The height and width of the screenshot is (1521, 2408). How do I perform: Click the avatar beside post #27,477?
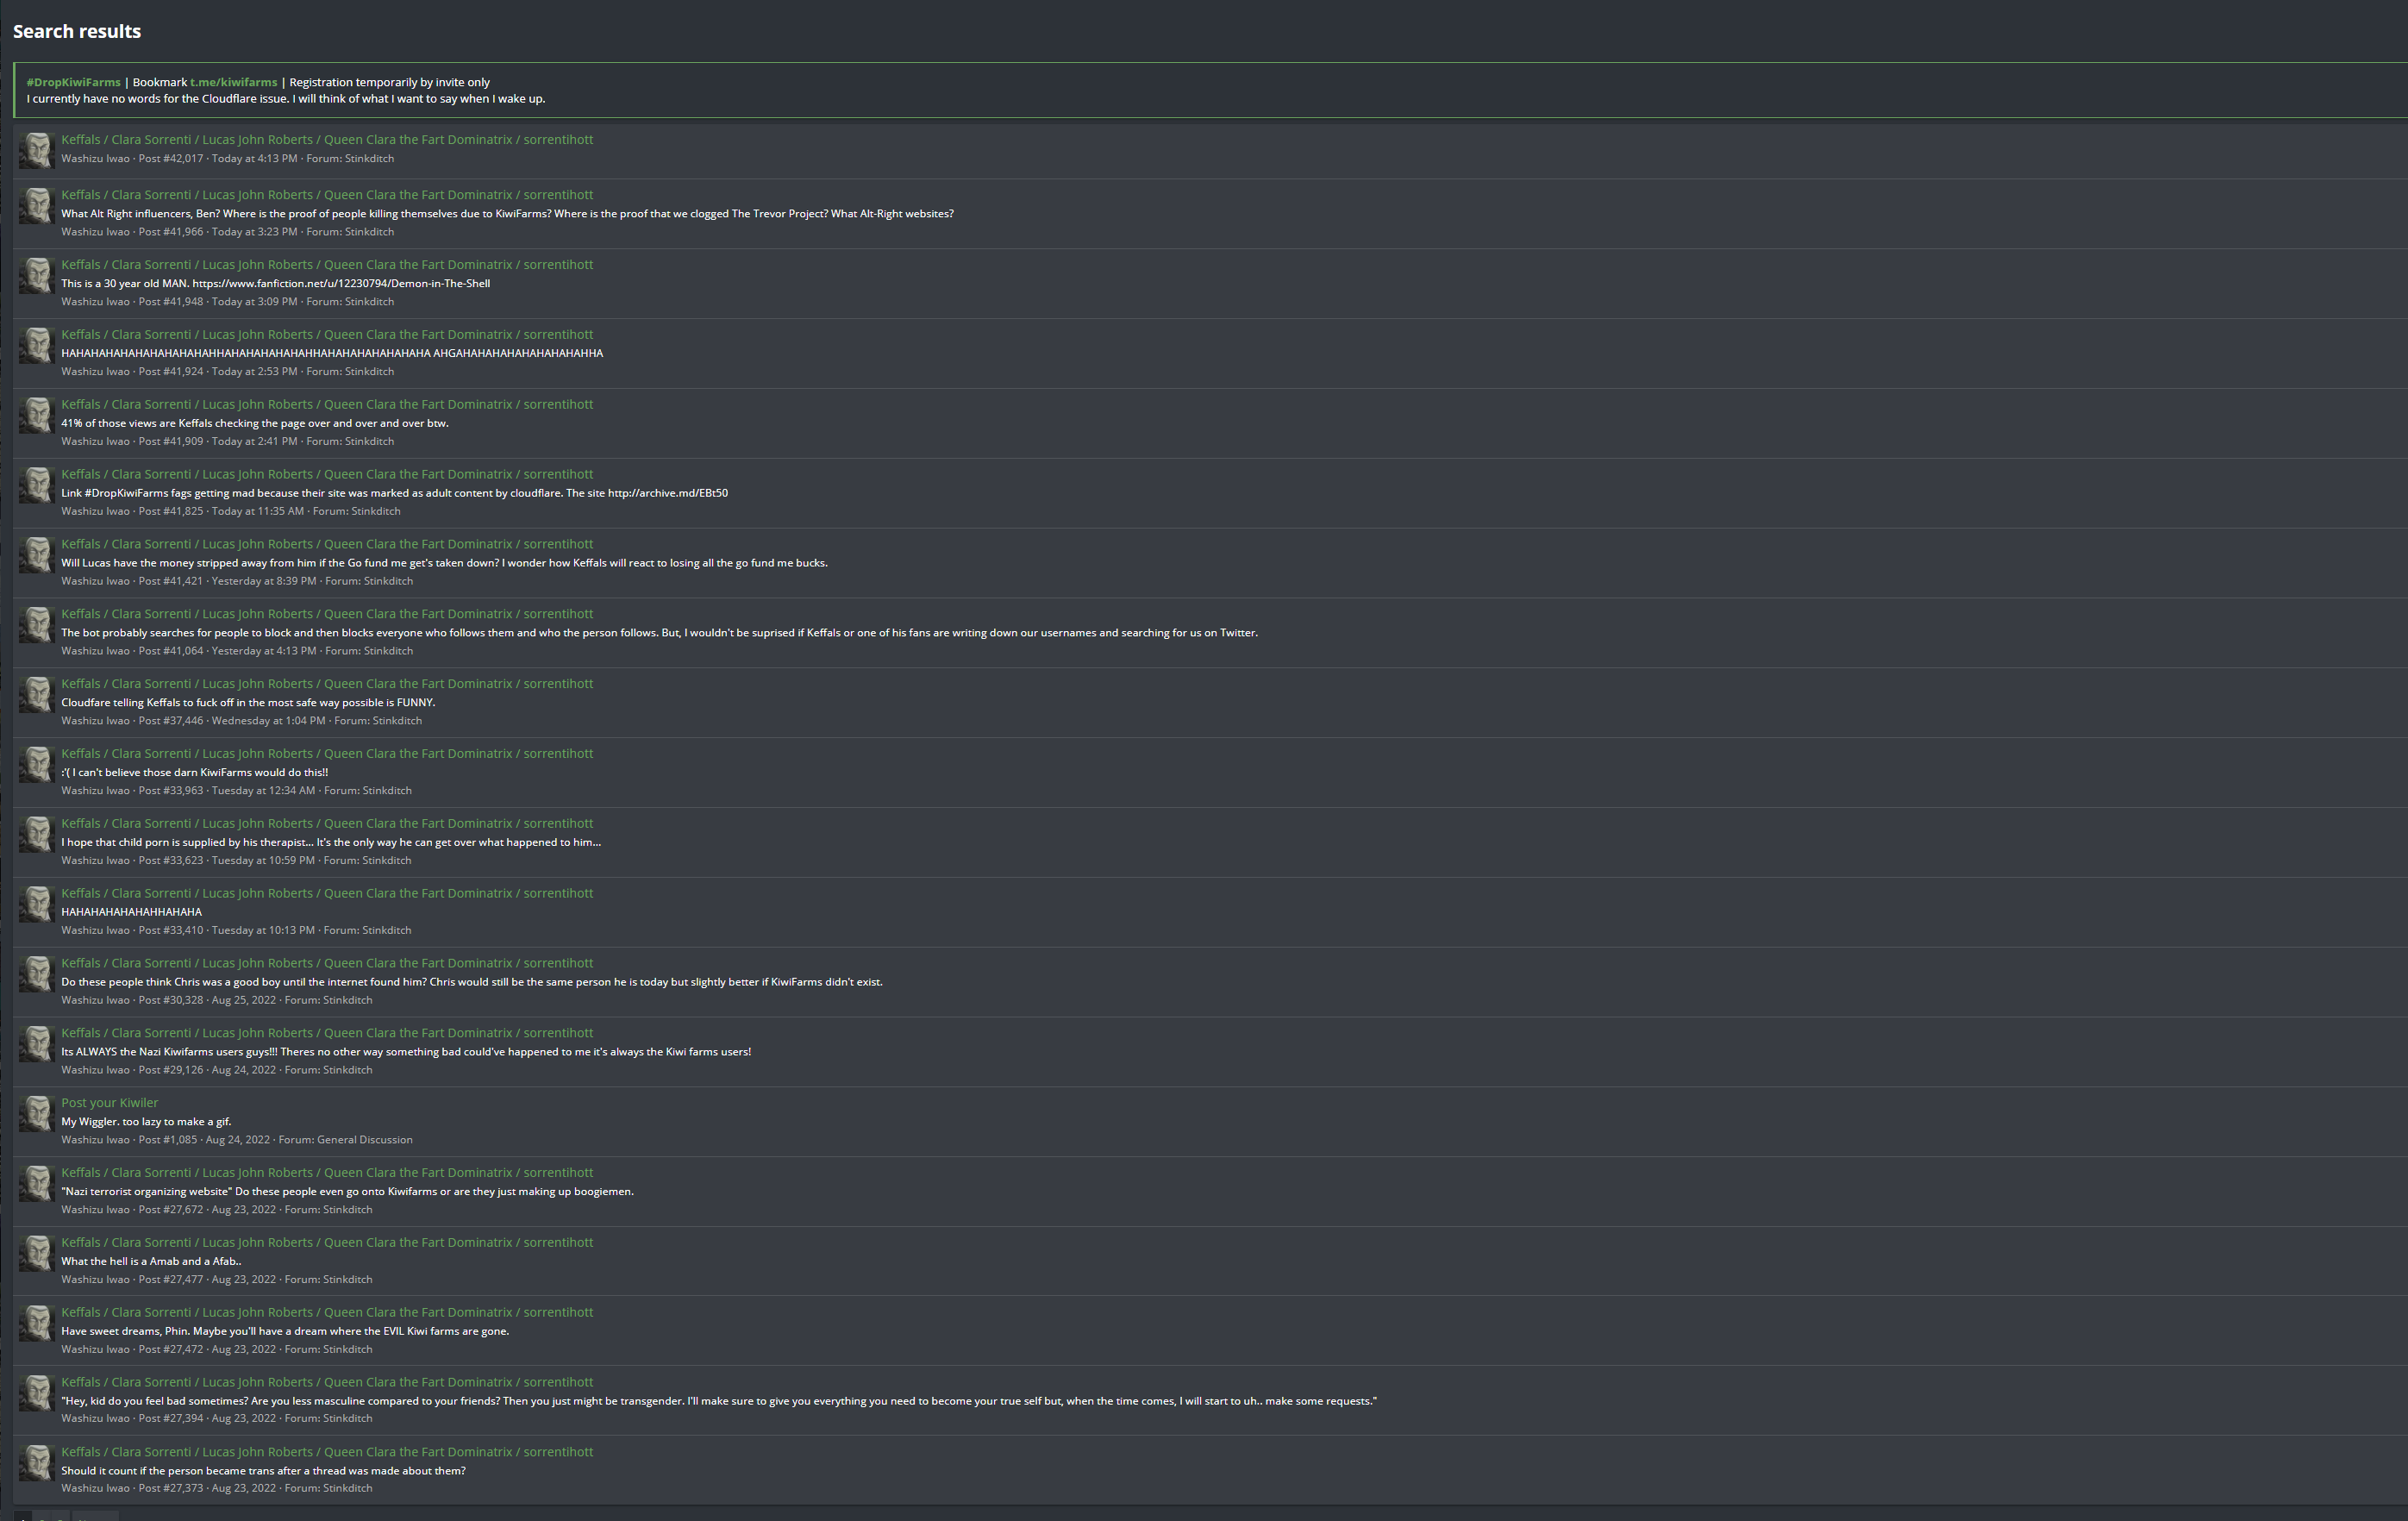coord(37,1254)
